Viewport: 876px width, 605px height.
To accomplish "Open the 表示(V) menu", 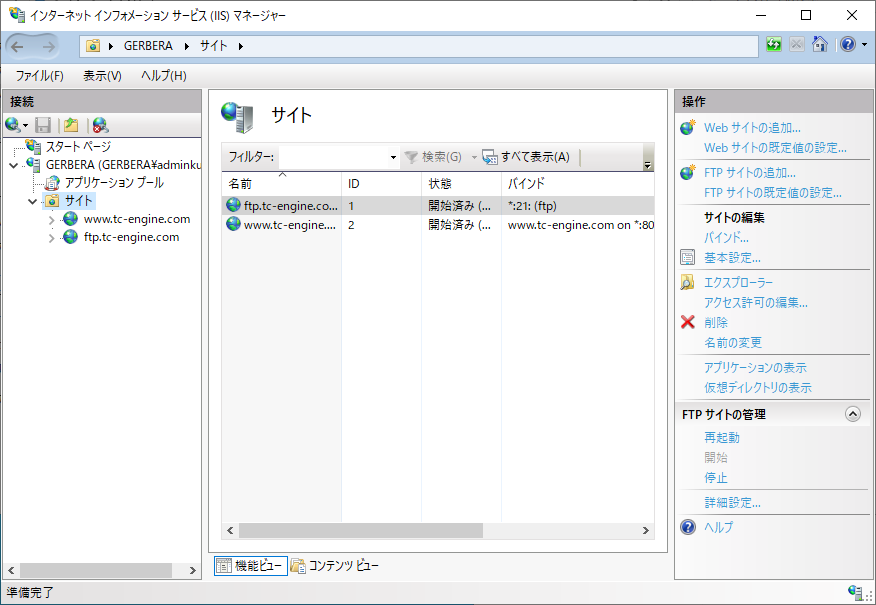I will (102, 75).
